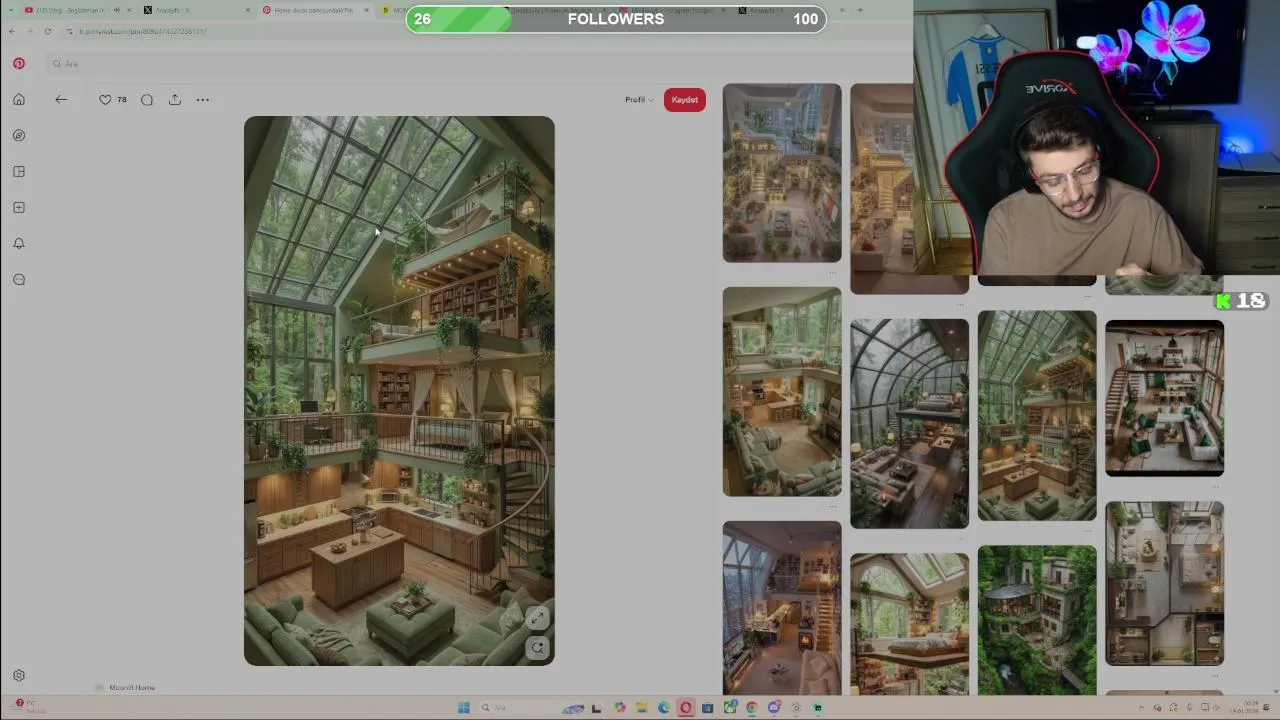Image resolution: width=1280 pixels, height=720 pixels.
Task: Open Moonlit Home creator link
Action: point(132,687)
